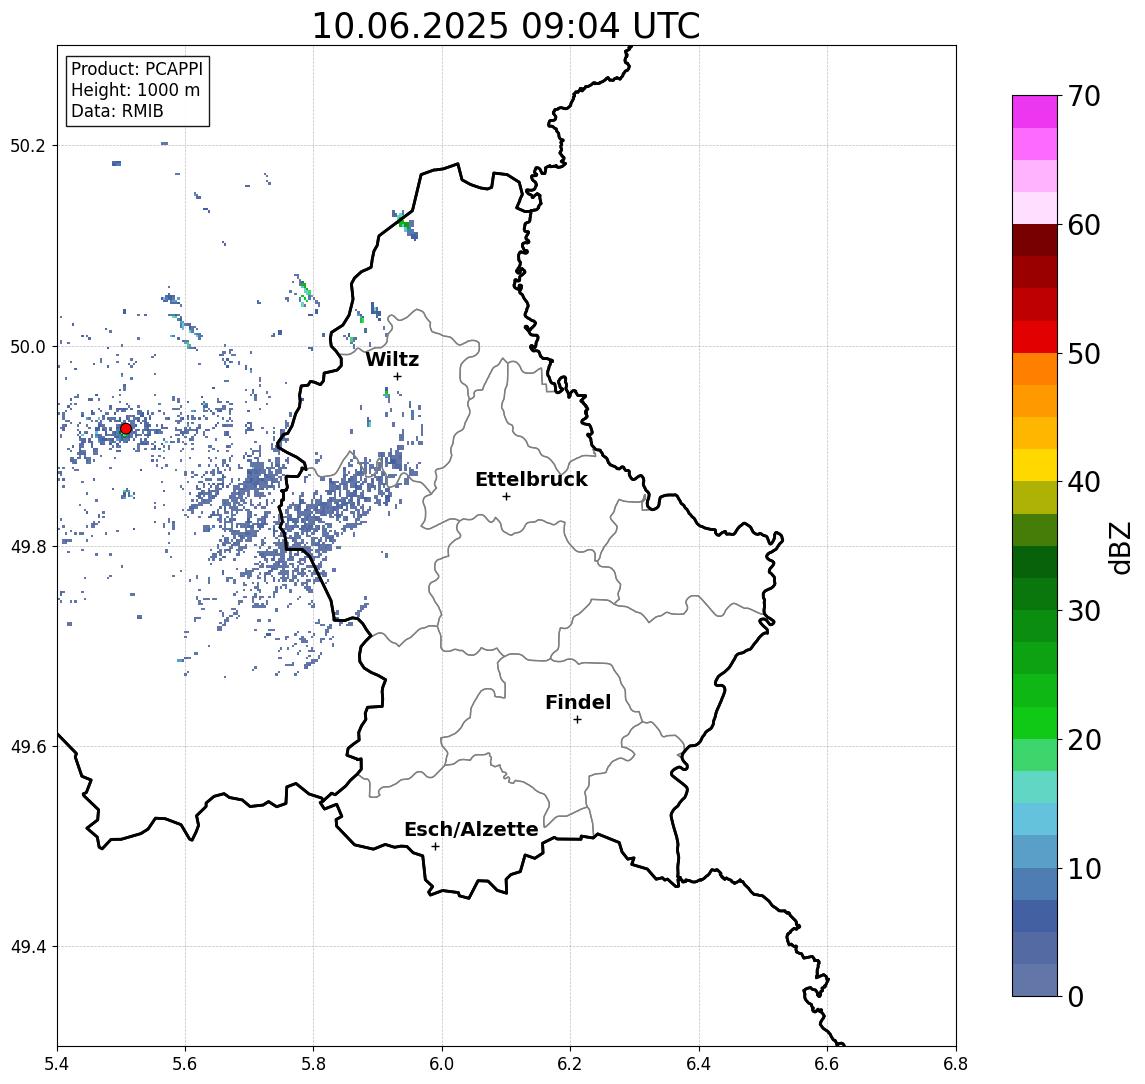This screenshot has width=1145, height=1084.
Task: Click the 'Data: RMIB' text
Action: point(117,111)
